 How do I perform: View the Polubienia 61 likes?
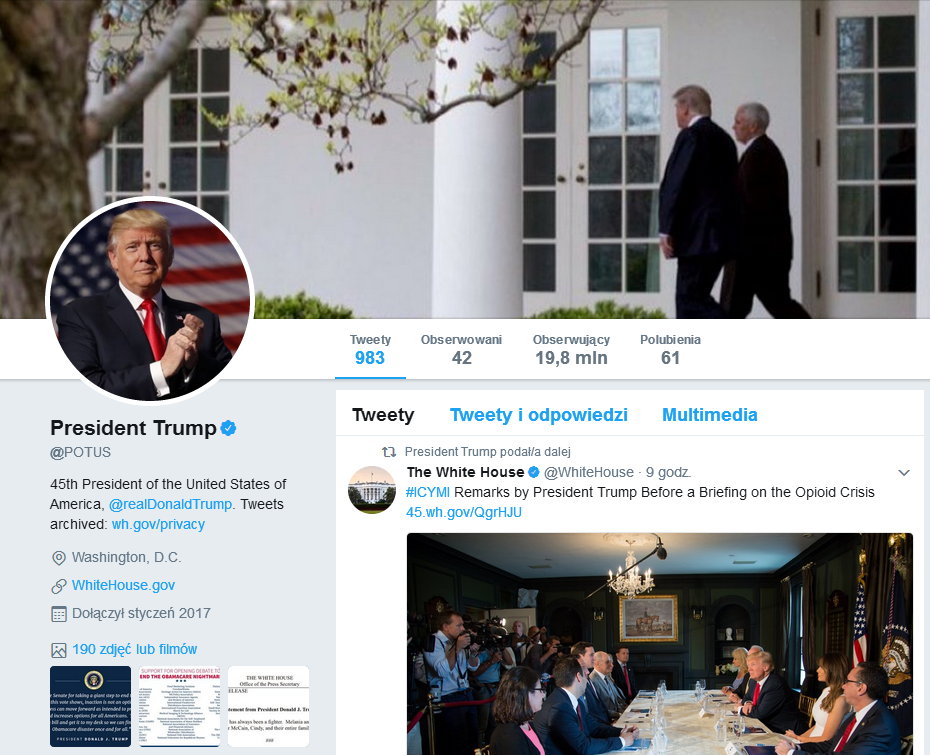670,349
